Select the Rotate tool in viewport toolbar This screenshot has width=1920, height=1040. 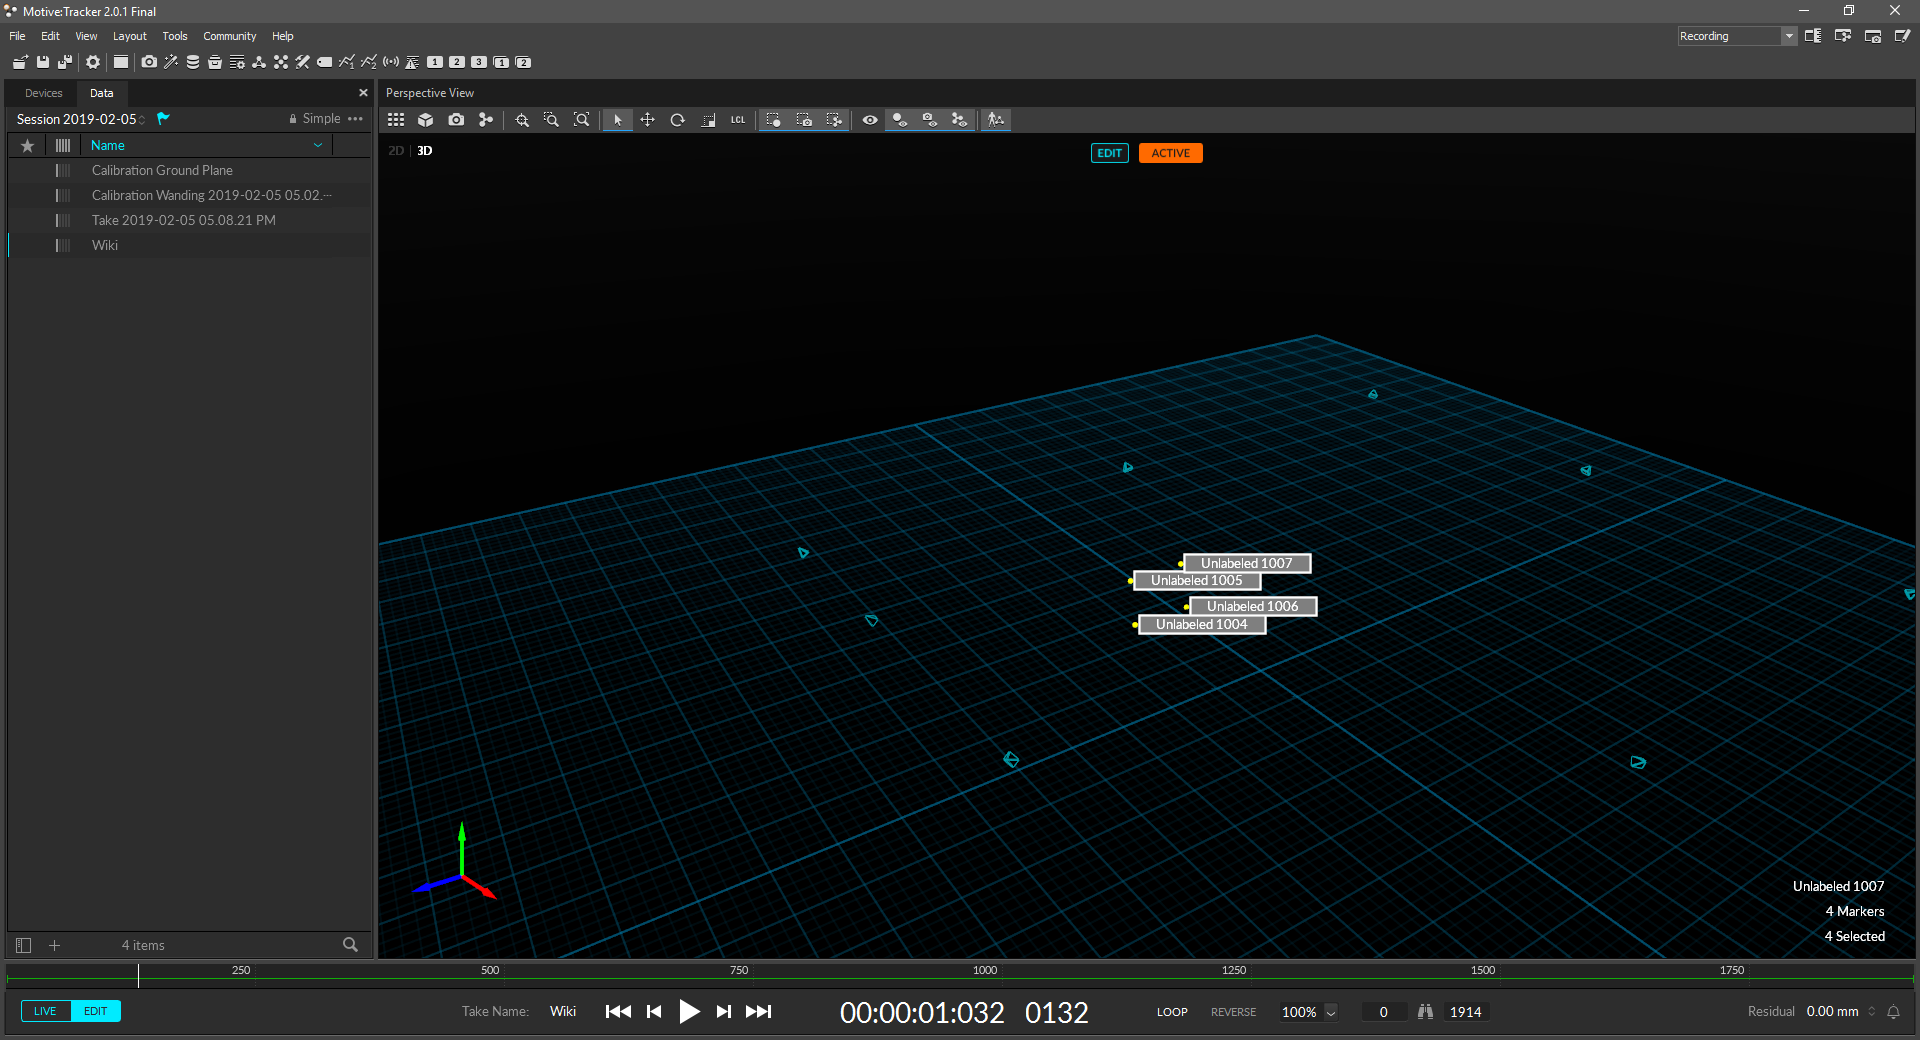[x=677, y=120]
